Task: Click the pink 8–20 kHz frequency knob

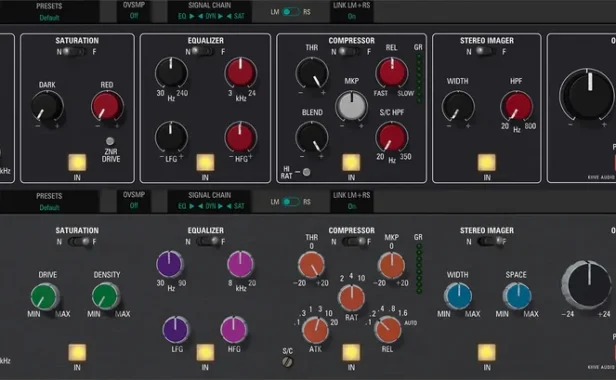Action: click(x=240, y=264)
